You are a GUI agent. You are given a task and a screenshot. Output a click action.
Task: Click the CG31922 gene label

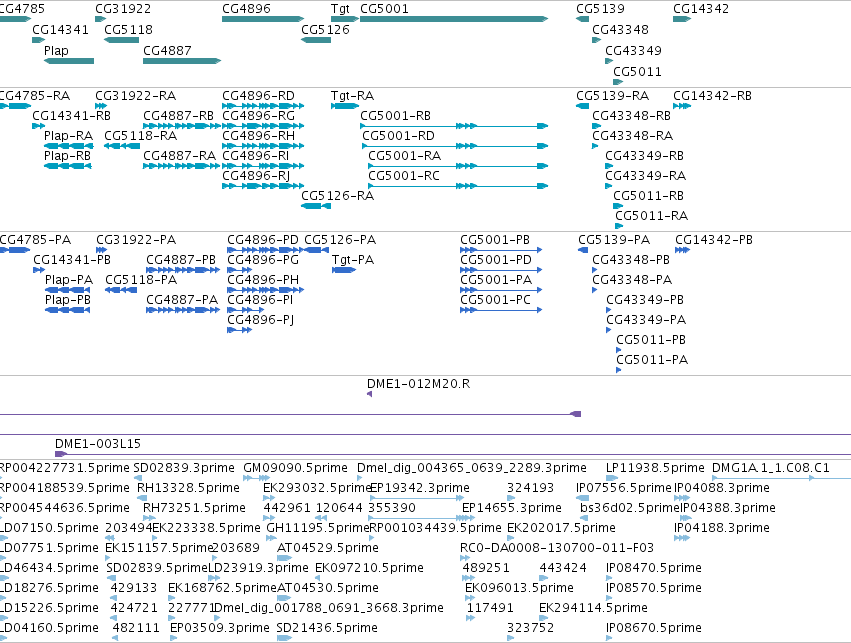coord(123,9)
